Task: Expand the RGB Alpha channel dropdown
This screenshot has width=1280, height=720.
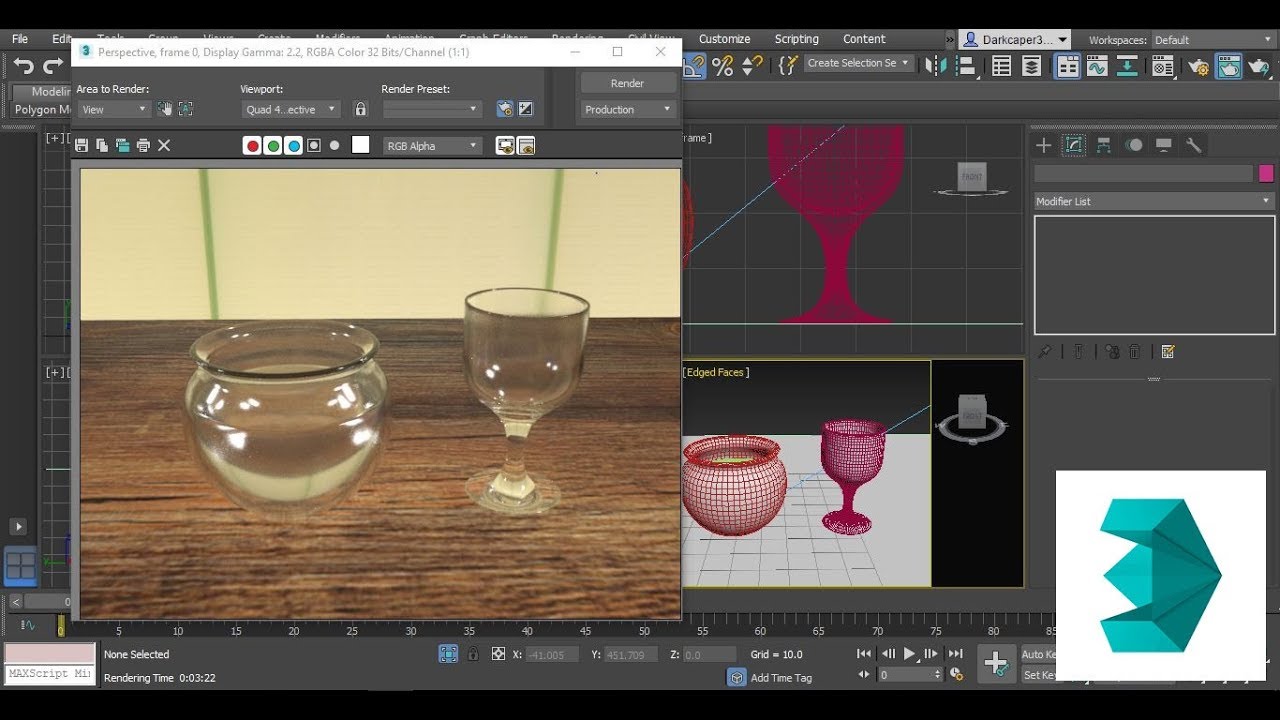Action: click(433, 146)
